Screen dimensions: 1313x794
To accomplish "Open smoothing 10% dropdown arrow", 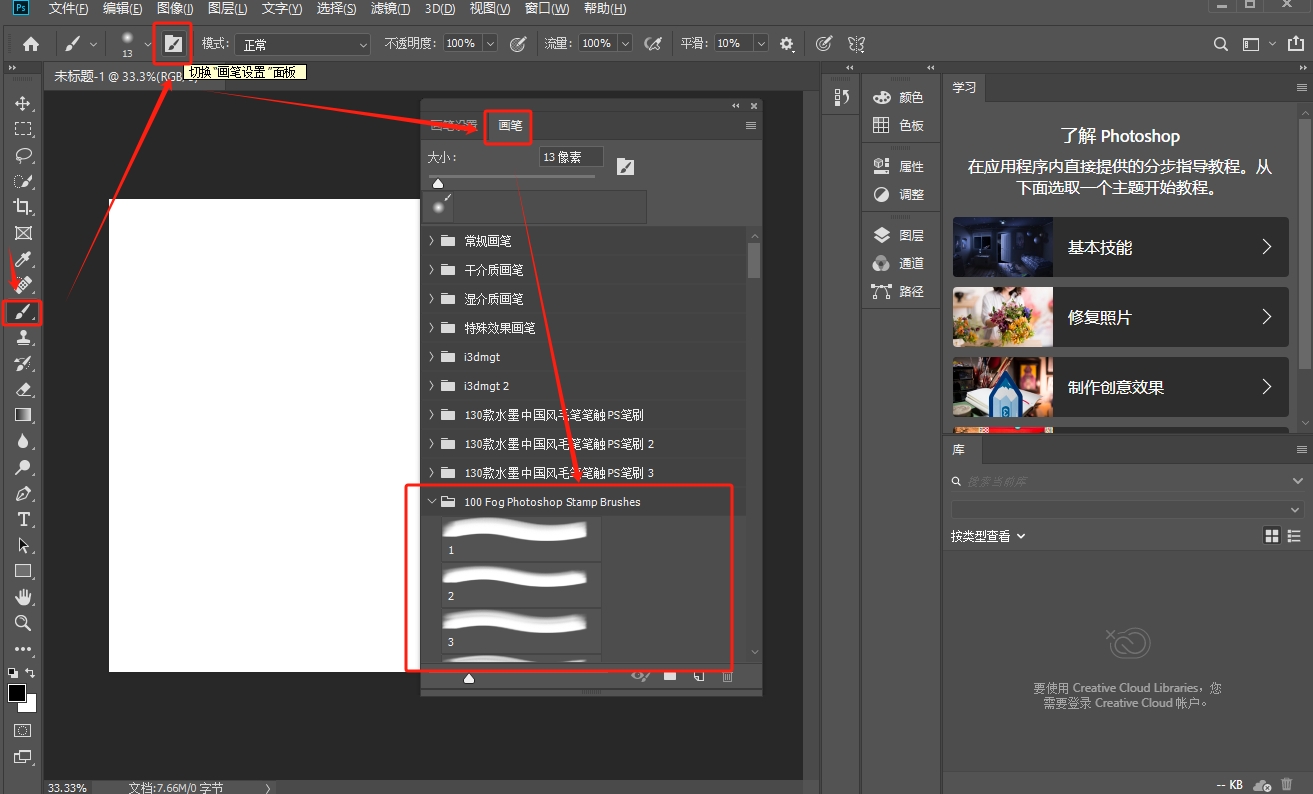I will [x=761, y=43].
